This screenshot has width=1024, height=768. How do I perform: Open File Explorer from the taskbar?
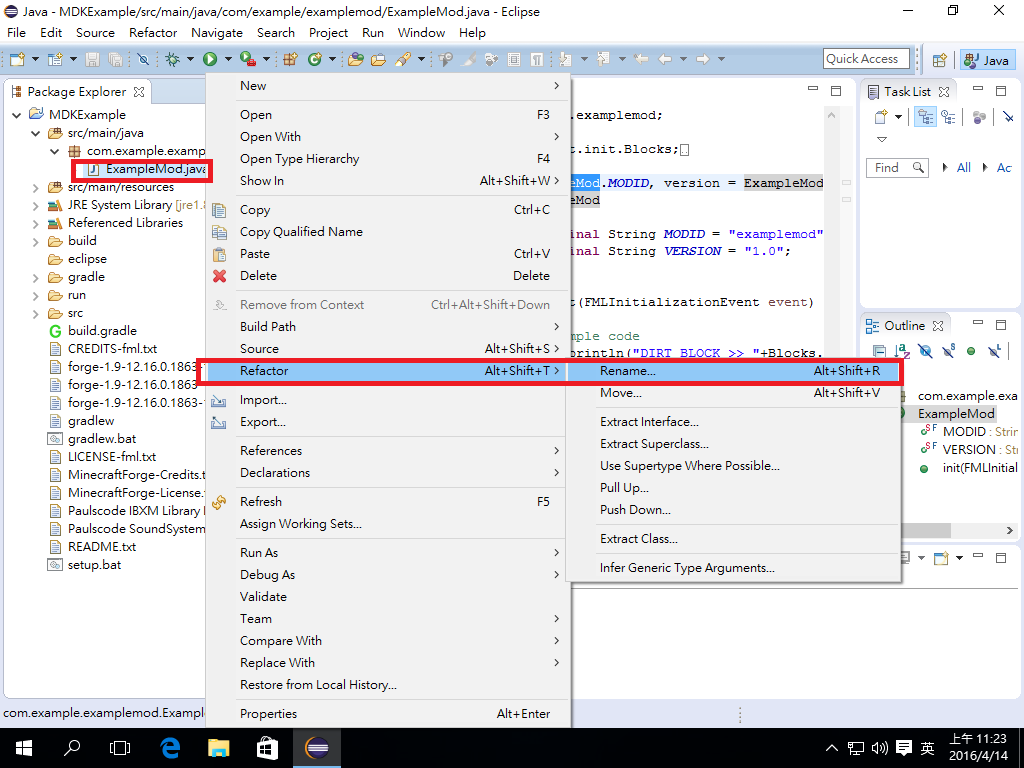(x=219, y=748)
